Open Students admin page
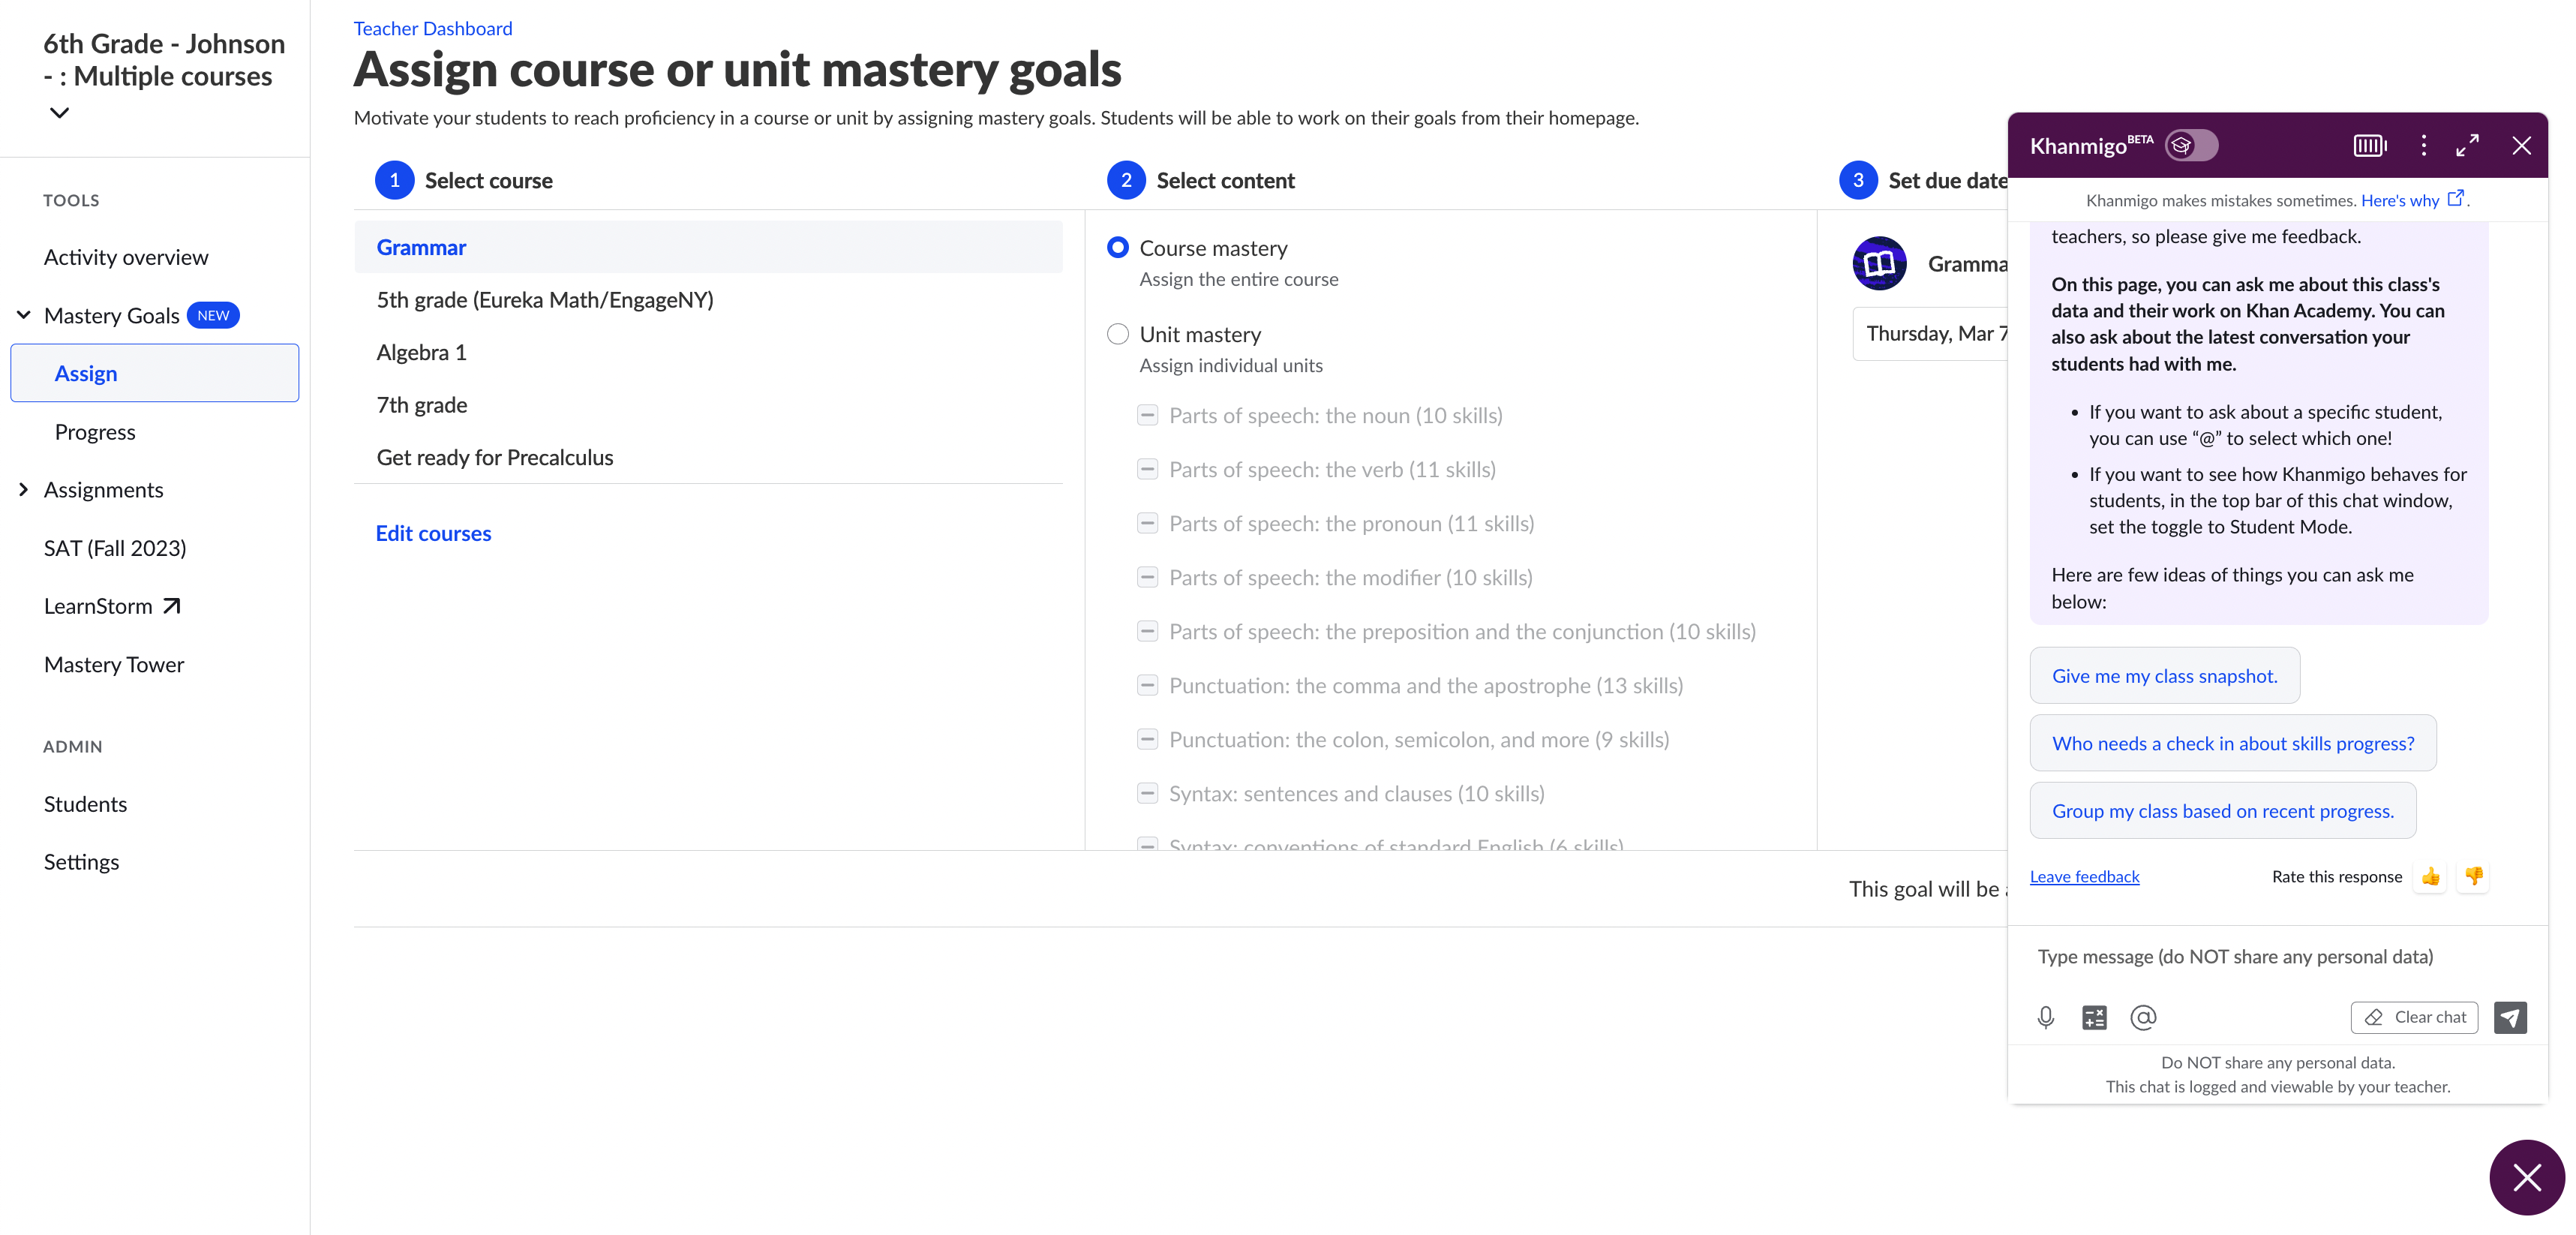The image size is (2576, 1235). coord(85,803)
